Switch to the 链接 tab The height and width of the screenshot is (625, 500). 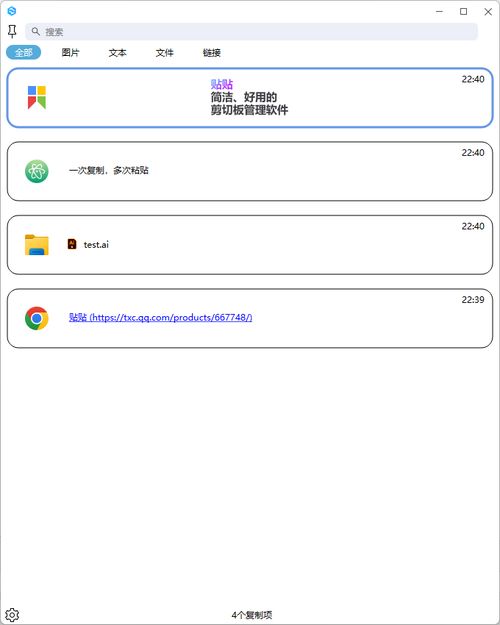[212, 53]
